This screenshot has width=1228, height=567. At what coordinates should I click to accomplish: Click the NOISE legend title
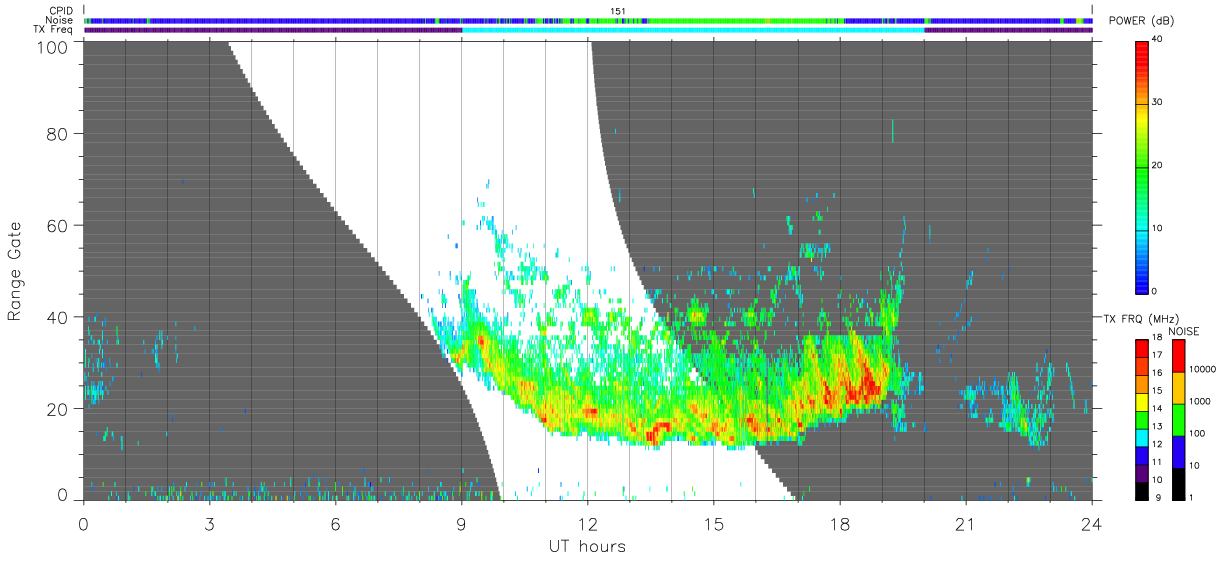1184,330
